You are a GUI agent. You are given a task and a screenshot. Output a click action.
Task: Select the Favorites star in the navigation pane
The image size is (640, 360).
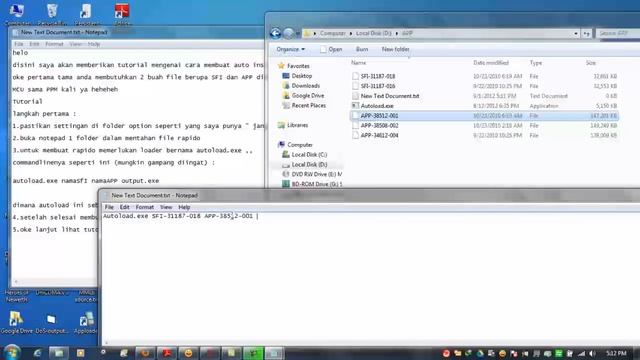[281, 66]
